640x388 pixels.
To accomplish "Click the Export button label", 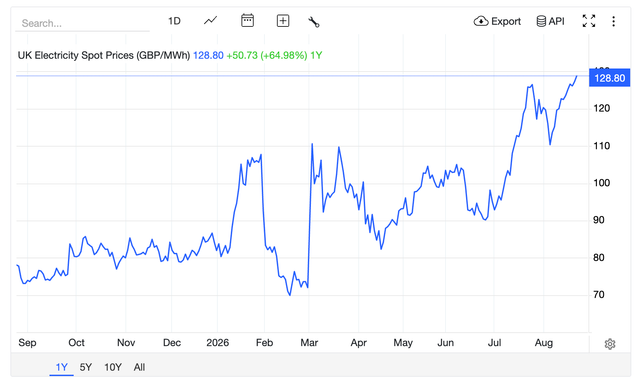I will click(506, 21).
